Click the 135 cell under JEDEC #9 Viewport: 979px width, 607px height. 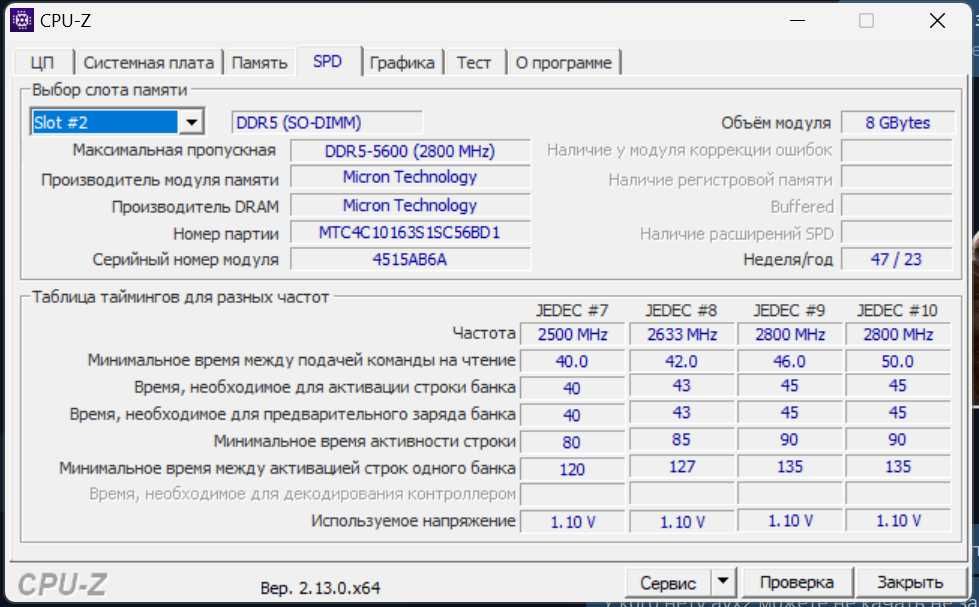[x=790, y=466]
